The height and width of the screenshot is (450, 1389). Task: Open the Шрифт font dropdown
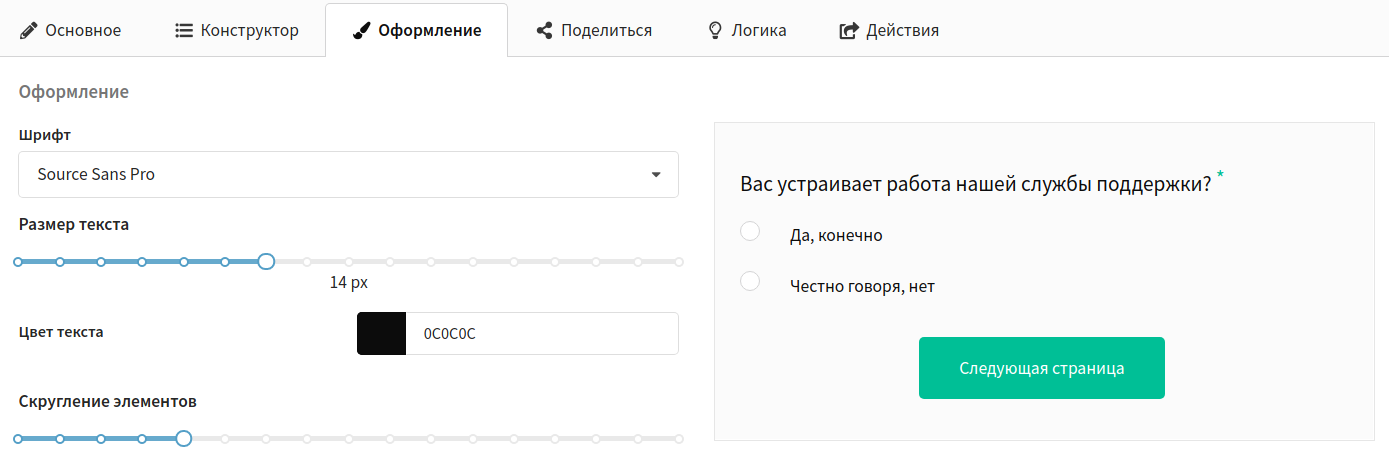348,174
